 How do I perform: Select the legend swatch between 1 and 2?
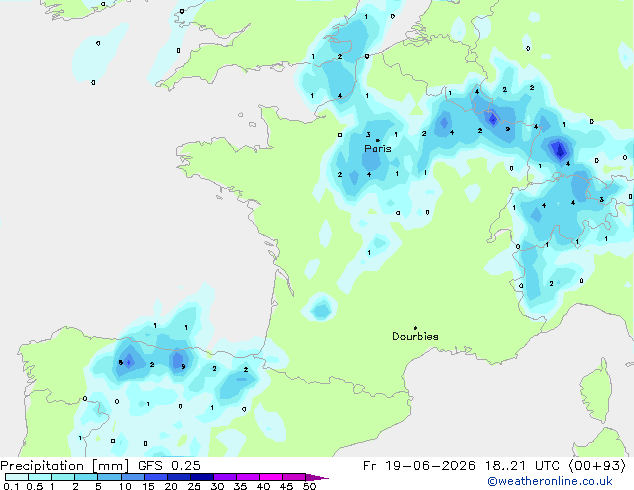(x=63, y=477)
